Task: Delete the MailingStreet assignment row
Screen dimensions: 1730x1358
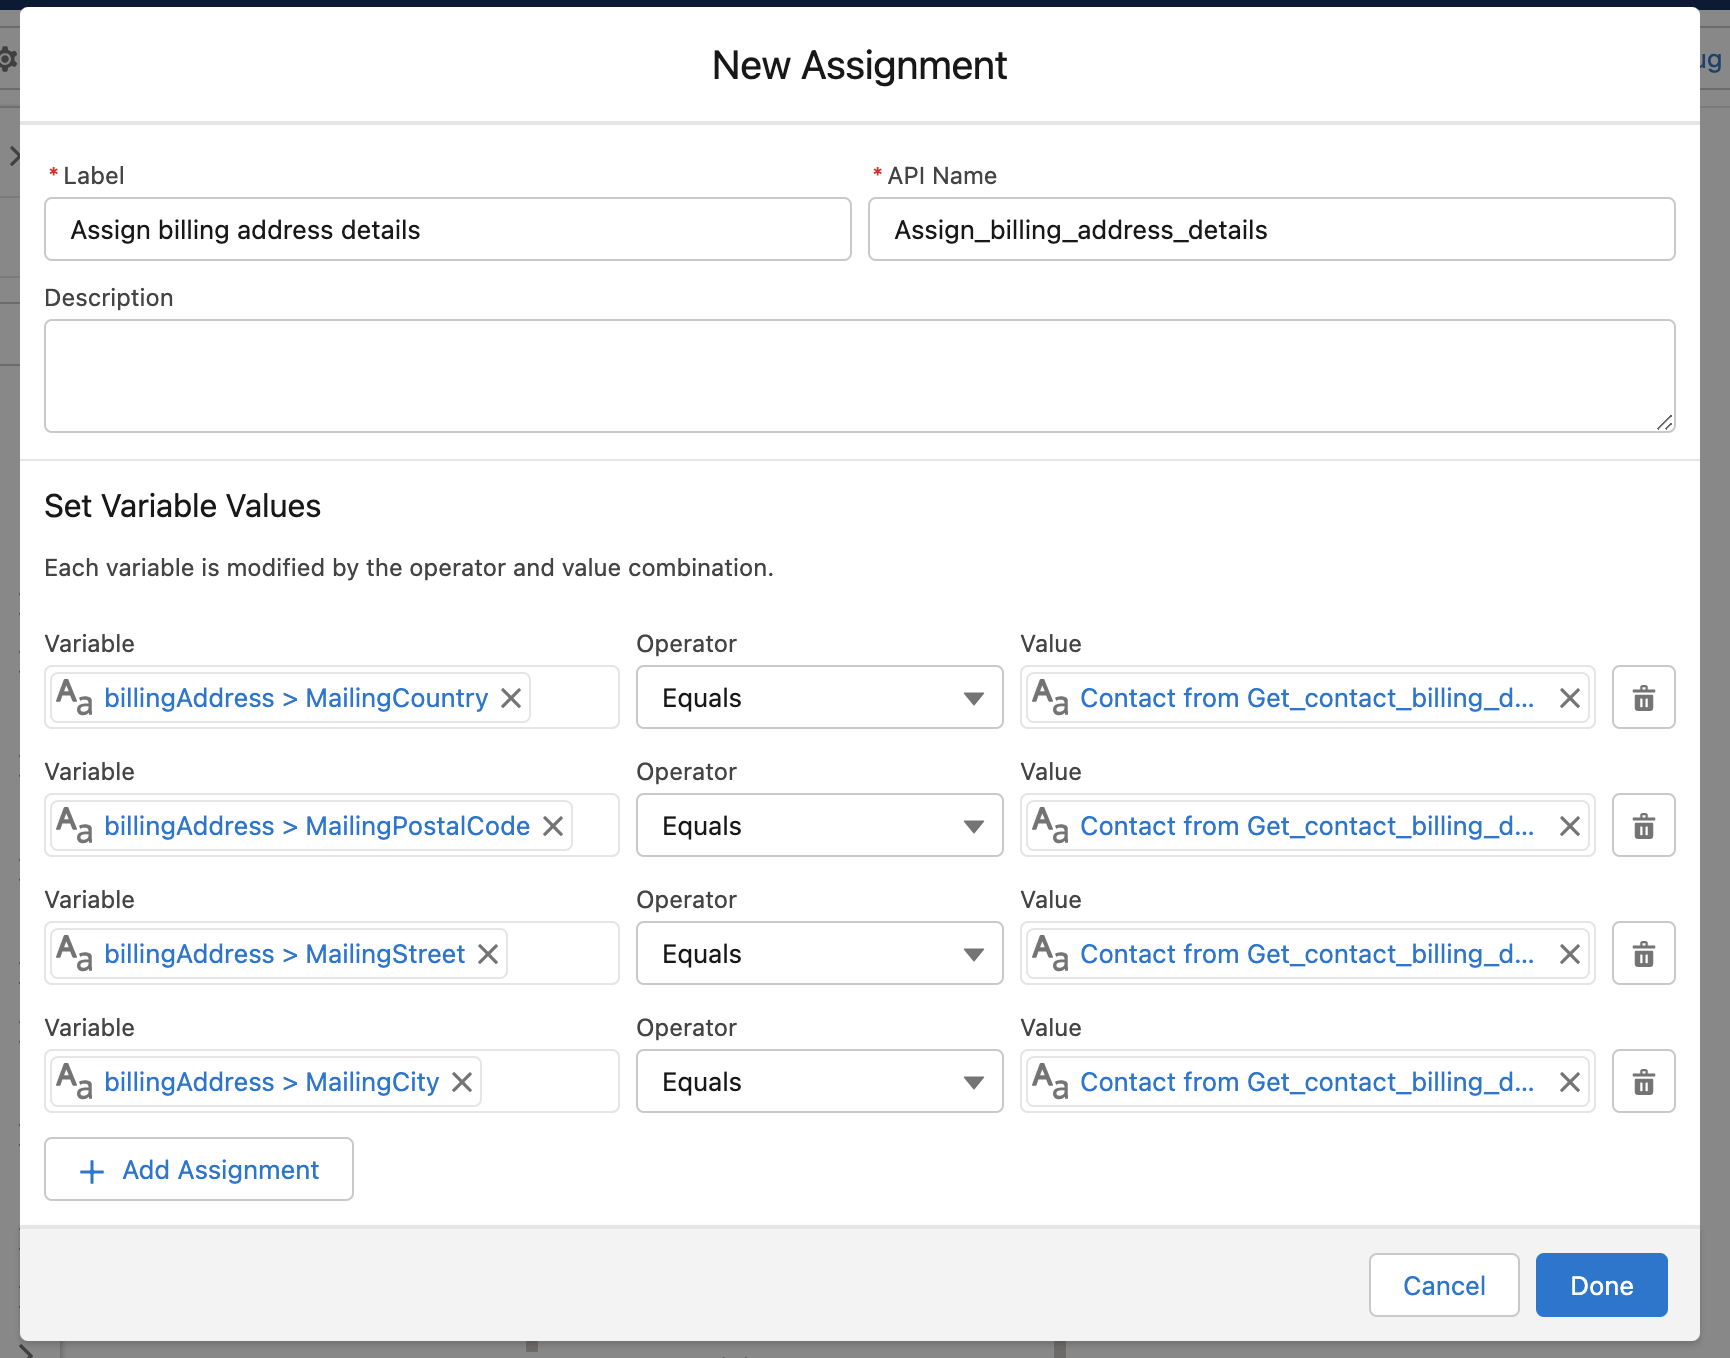Action: (x=1643, y=953)
